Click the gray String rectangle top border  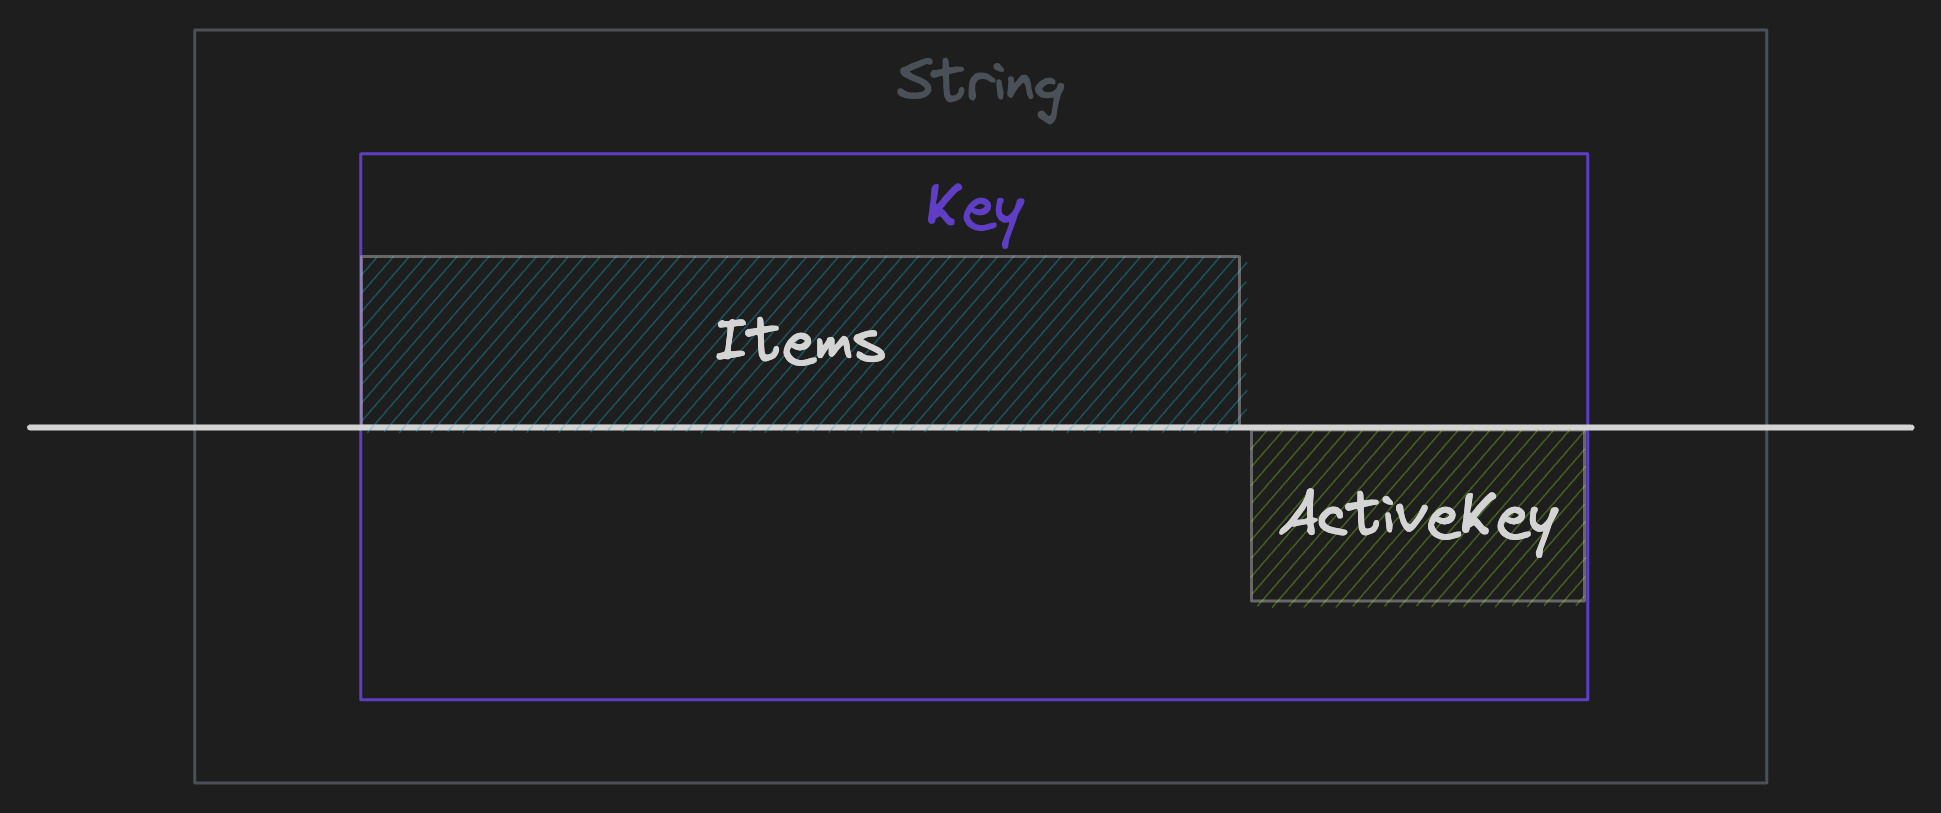pyautogui.click(x=980, y=30)
